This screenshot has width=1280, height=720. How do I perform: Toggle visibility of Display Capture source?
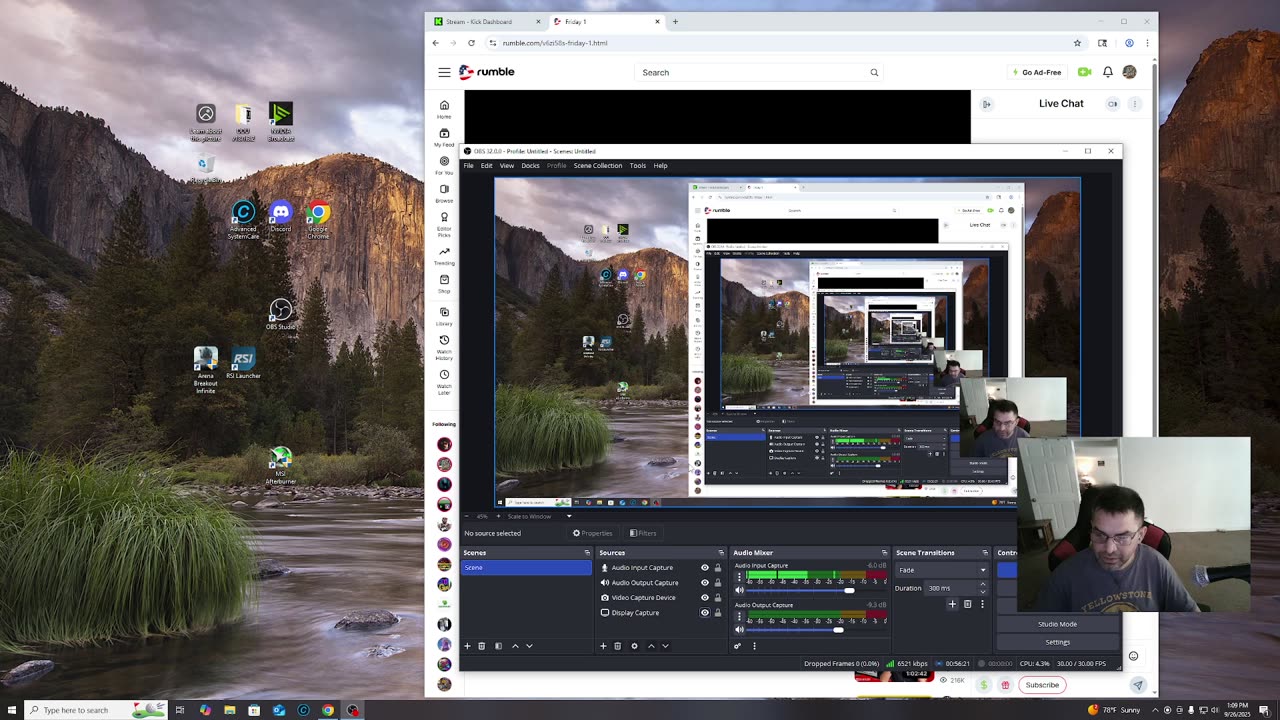tap(704, 613)
